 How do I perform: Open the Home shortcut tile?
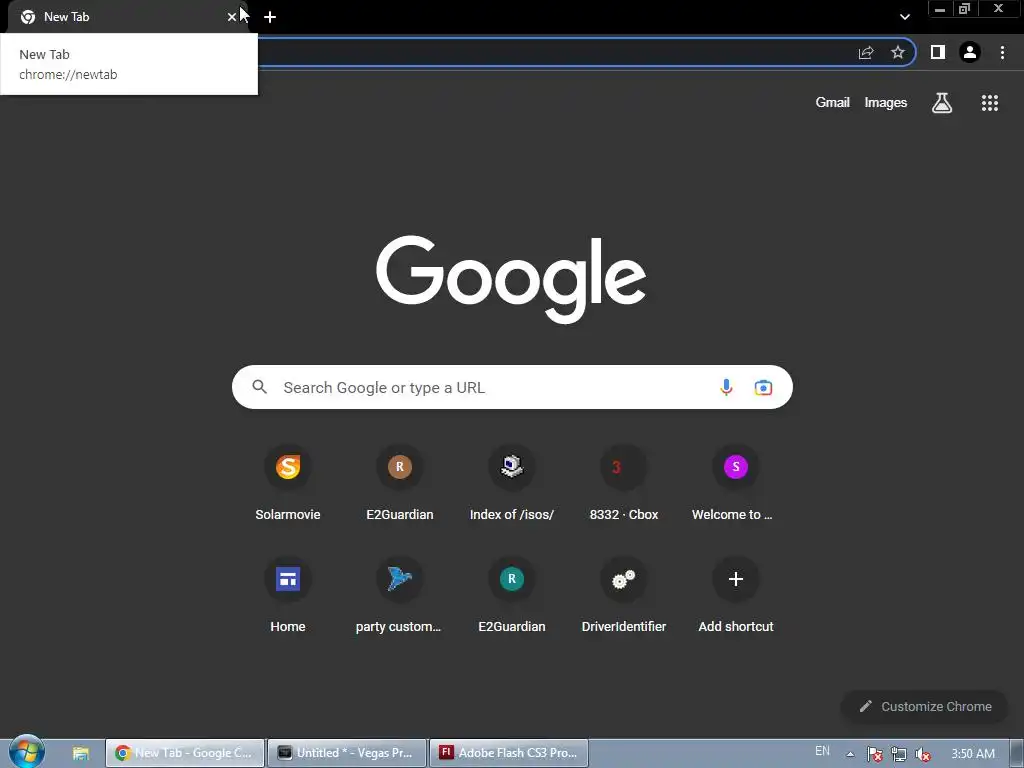(287, 596)
